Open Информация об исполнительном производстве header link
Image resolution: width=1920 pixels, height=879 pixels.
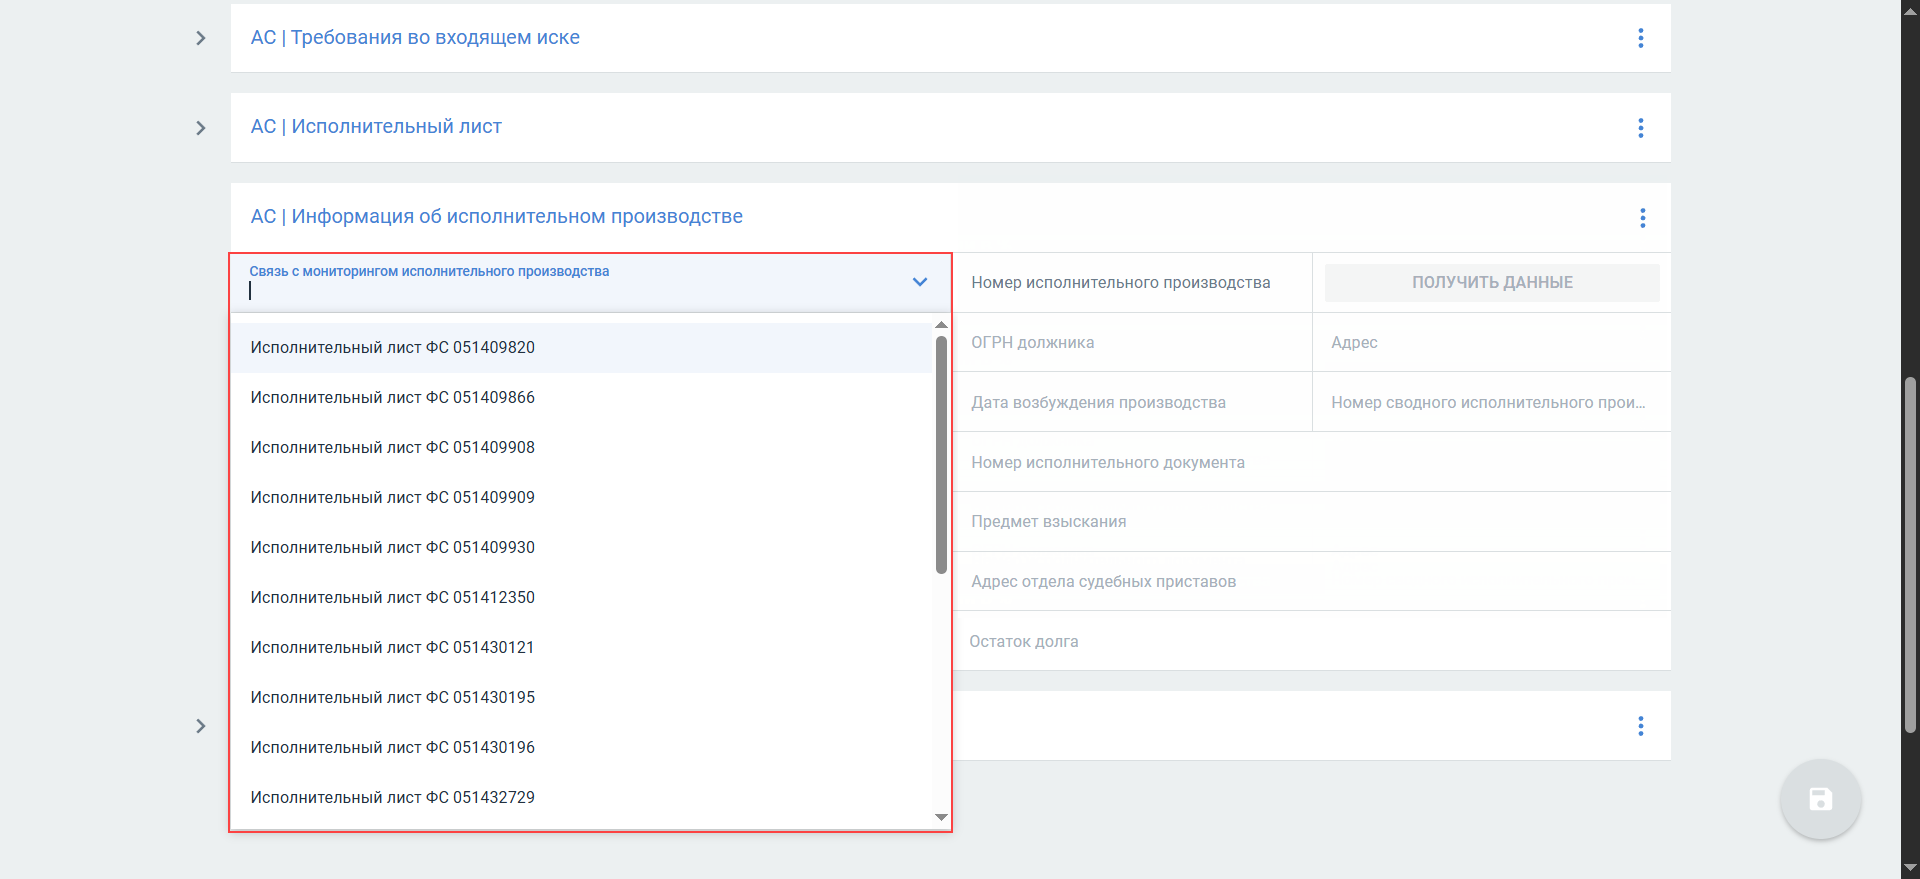496,217
